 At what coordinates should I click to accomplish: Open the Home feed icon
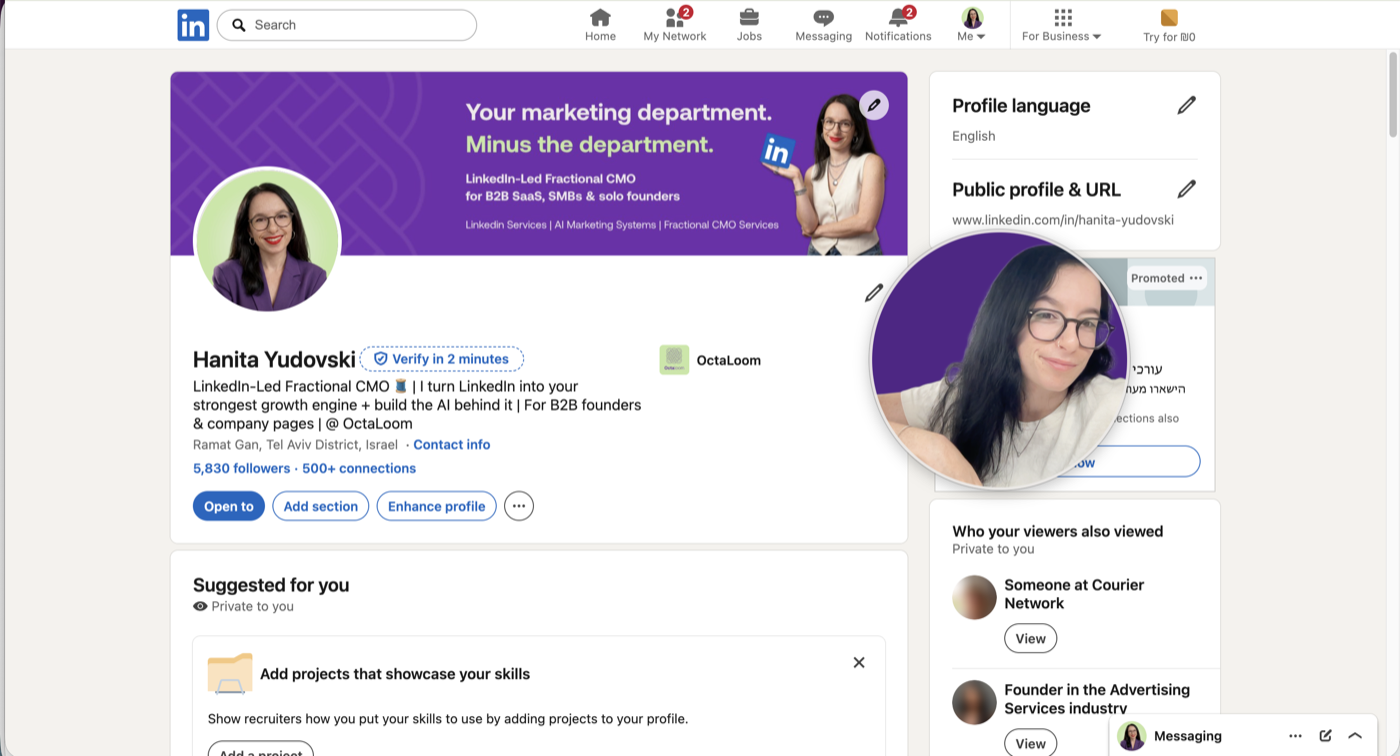[x=600, y=25]
